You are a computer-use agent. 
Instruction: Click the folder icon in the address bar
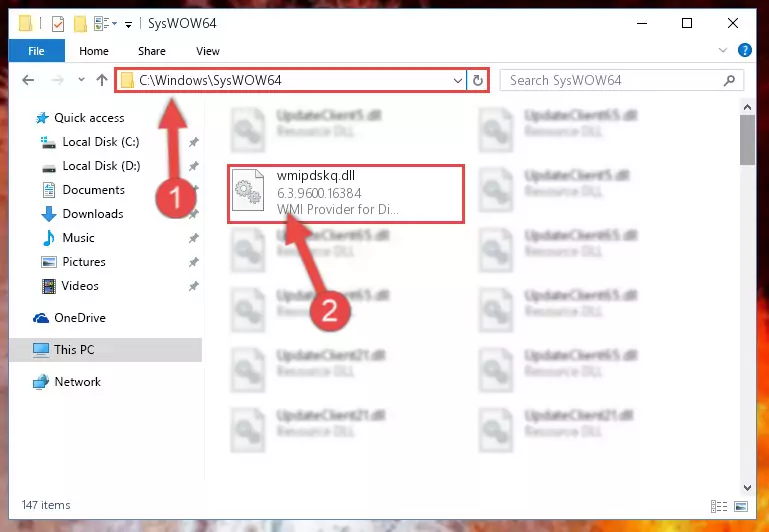tap(128, 80)
